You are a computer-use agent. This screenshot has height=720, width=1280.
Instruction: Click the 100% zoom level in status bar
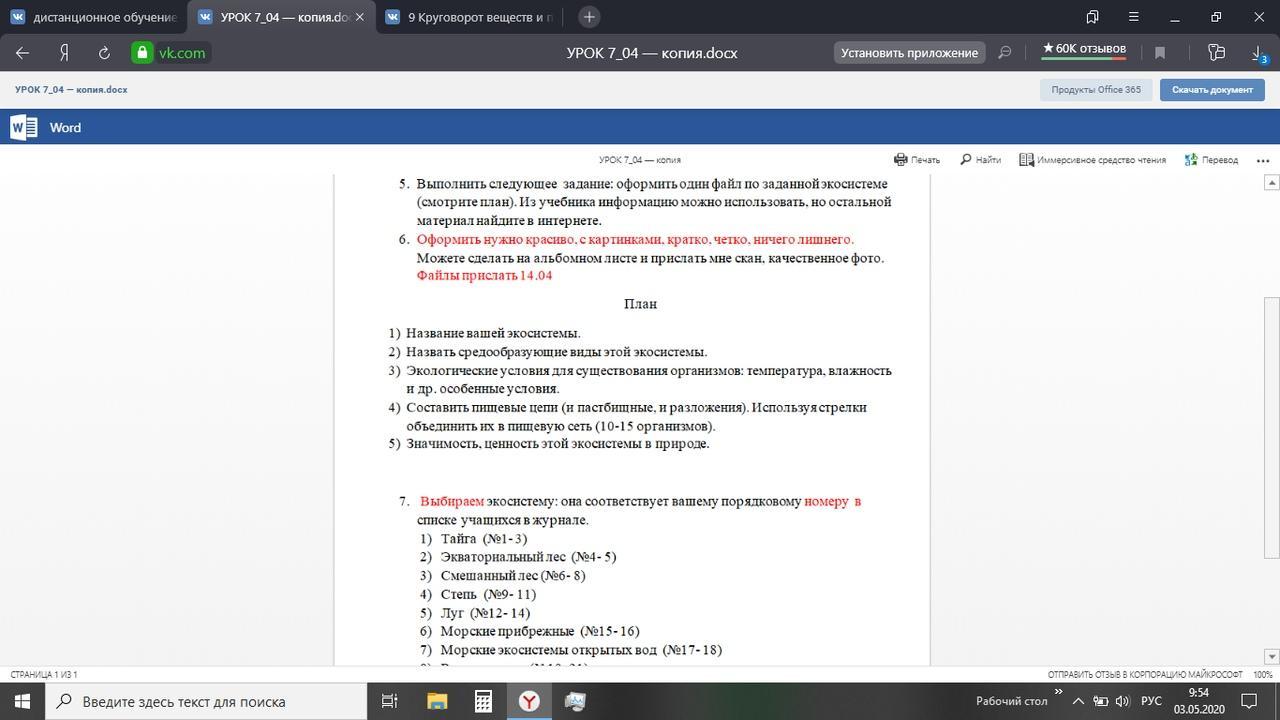coord(1263,675)
